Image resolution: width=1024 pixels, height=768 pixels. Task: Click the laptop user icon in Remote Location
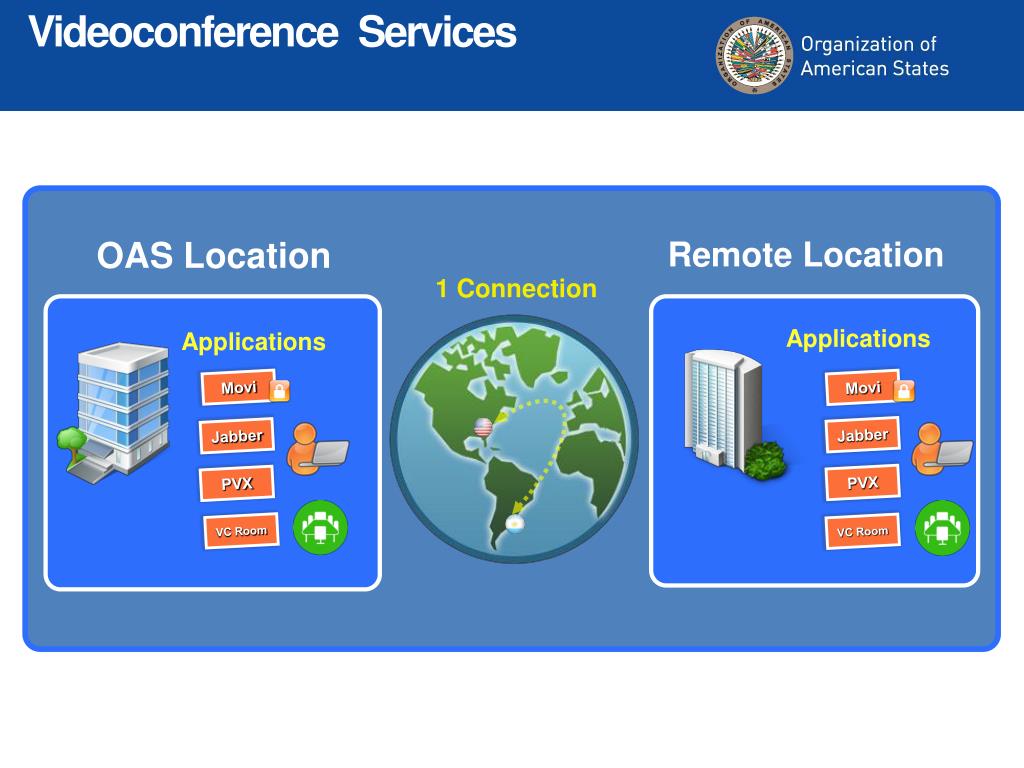click(942, 449)
